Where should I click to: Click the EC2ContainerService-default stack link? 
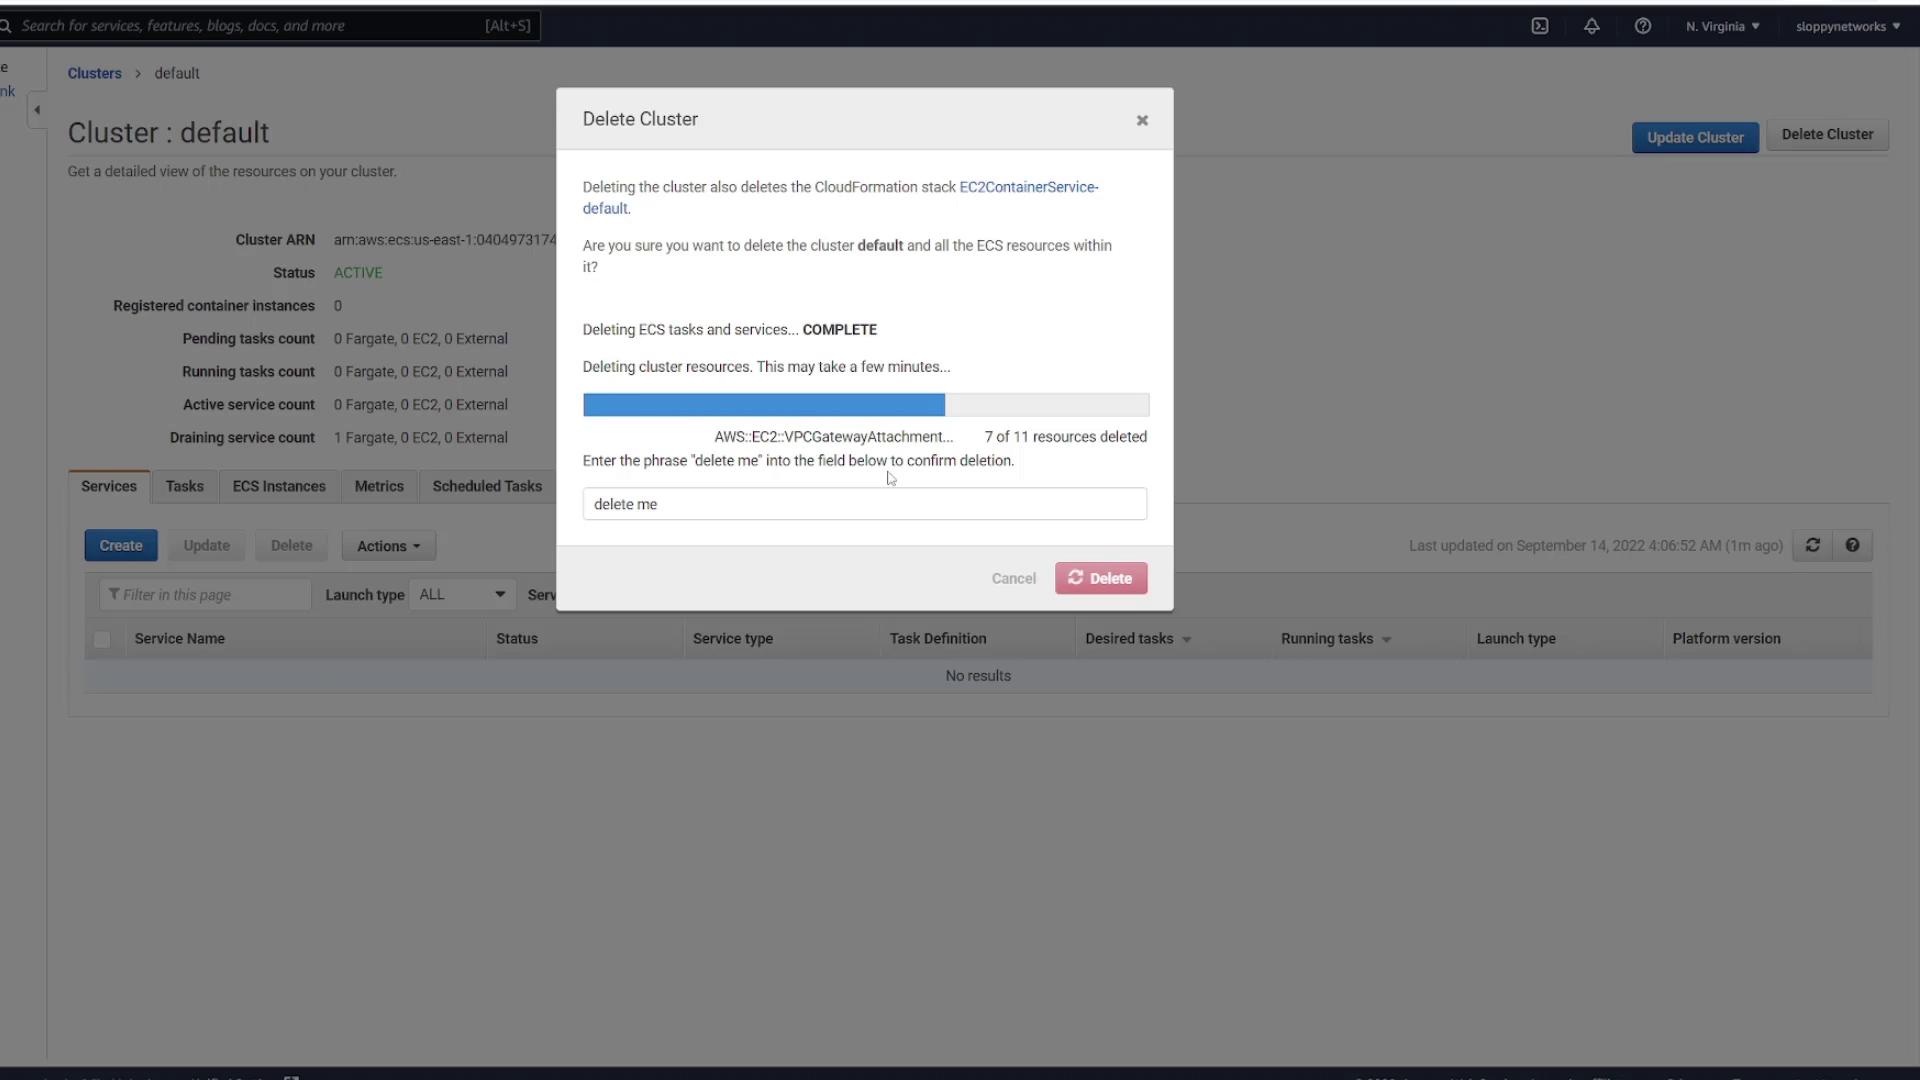click(x=1028, y=187)
